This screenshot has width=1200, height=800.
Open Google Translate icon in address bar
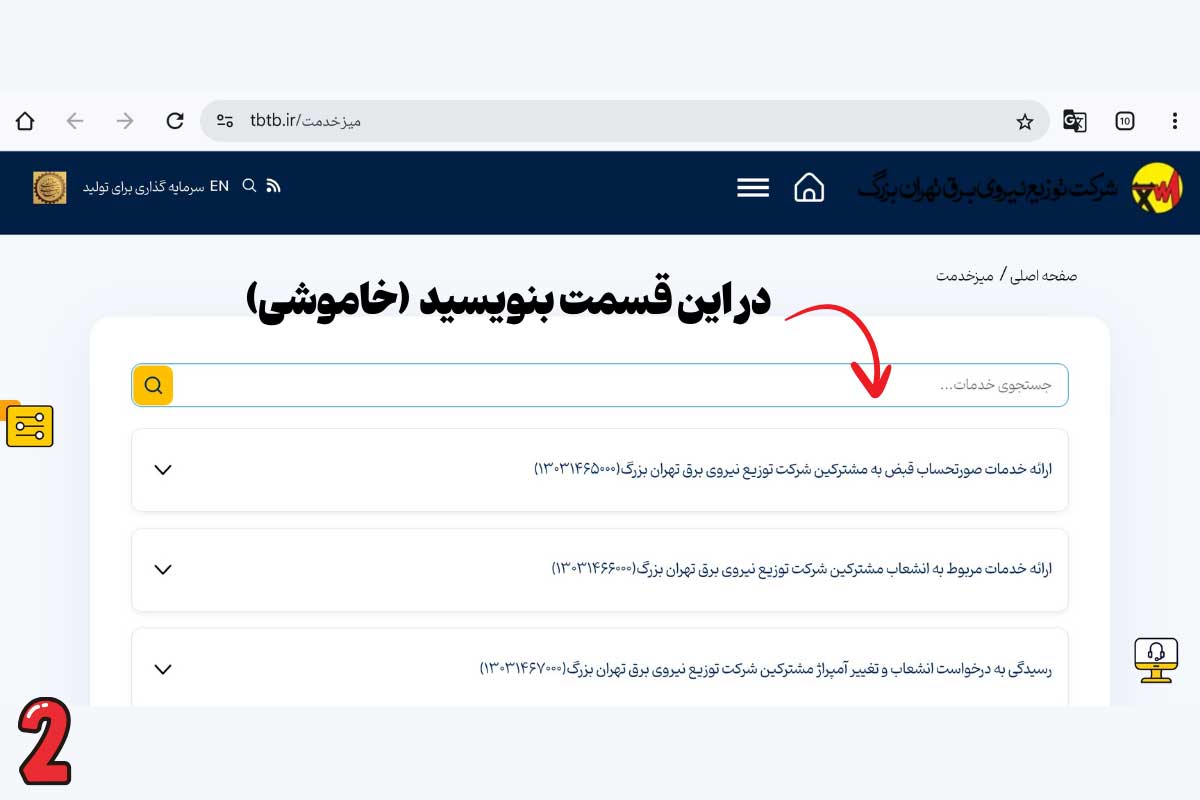[x=1074, y=121]
